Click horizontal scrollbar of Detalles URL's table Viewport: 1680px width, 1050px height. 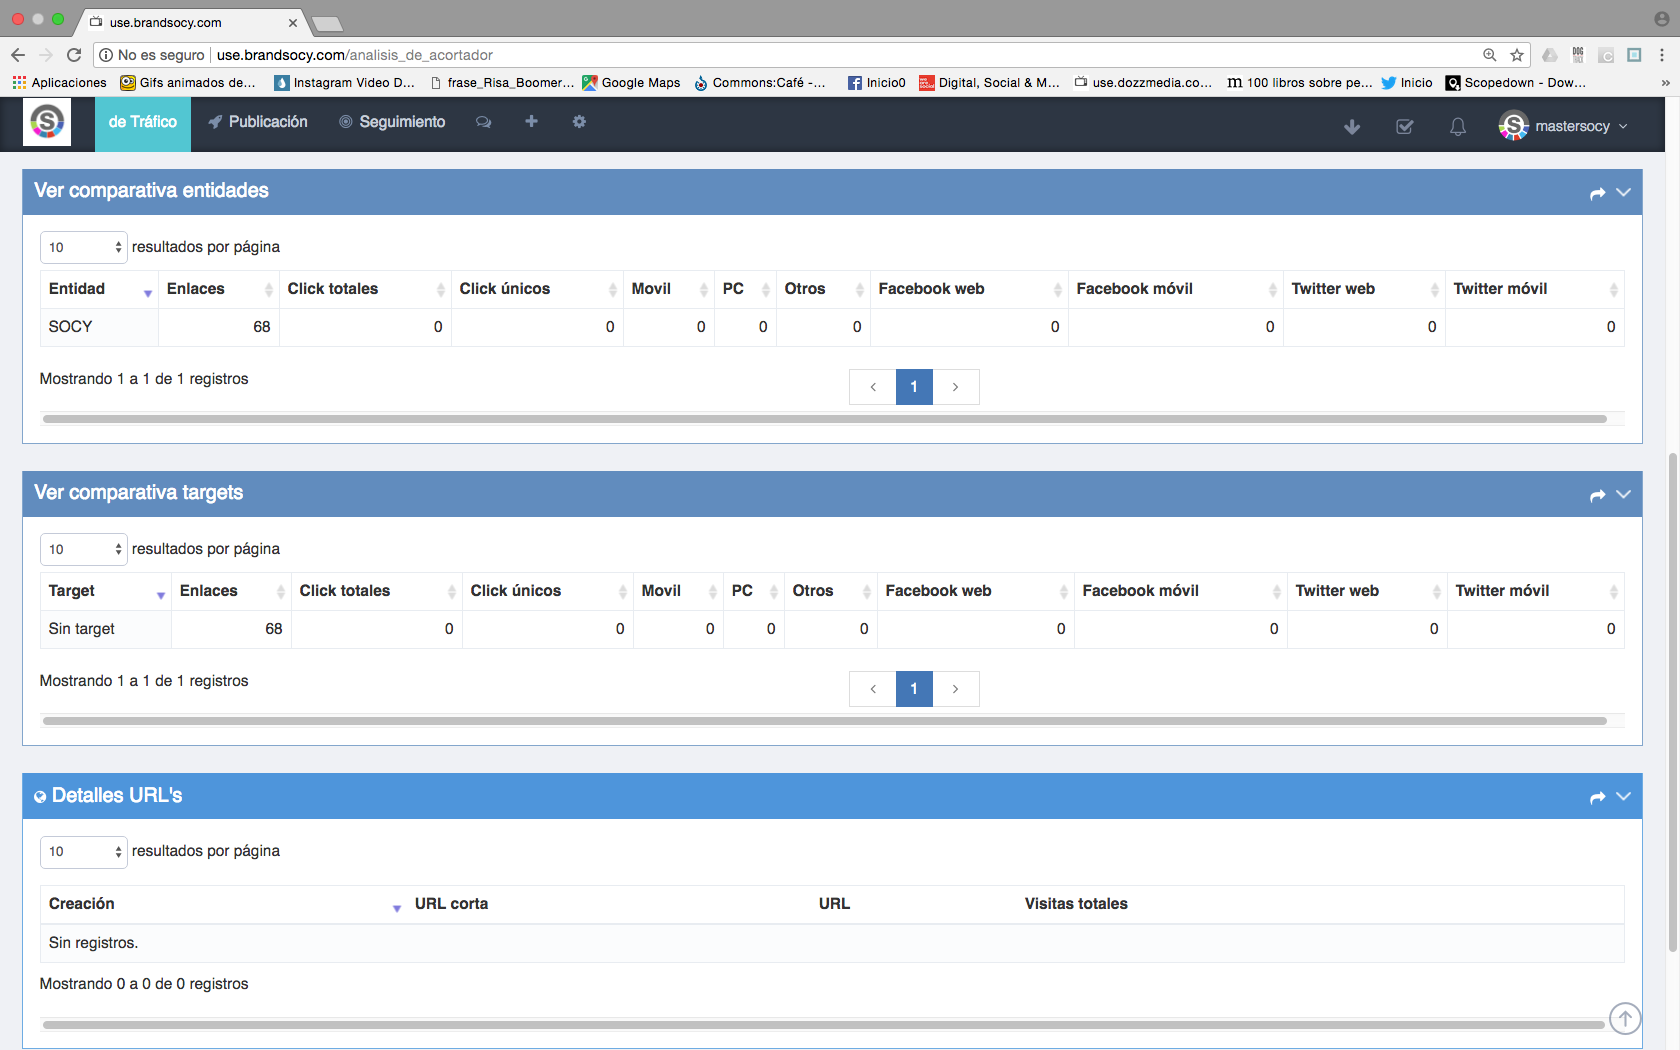pyautogui.click(x=824, y=1025)
